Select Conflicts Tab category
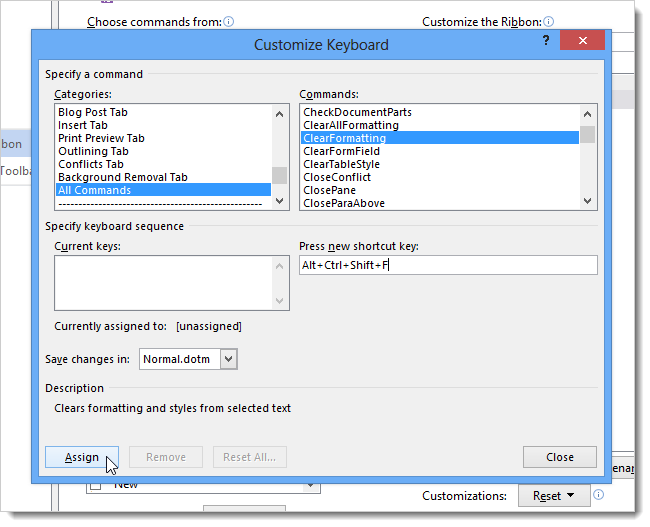This screenshot has width=650, height=527. 163,164
